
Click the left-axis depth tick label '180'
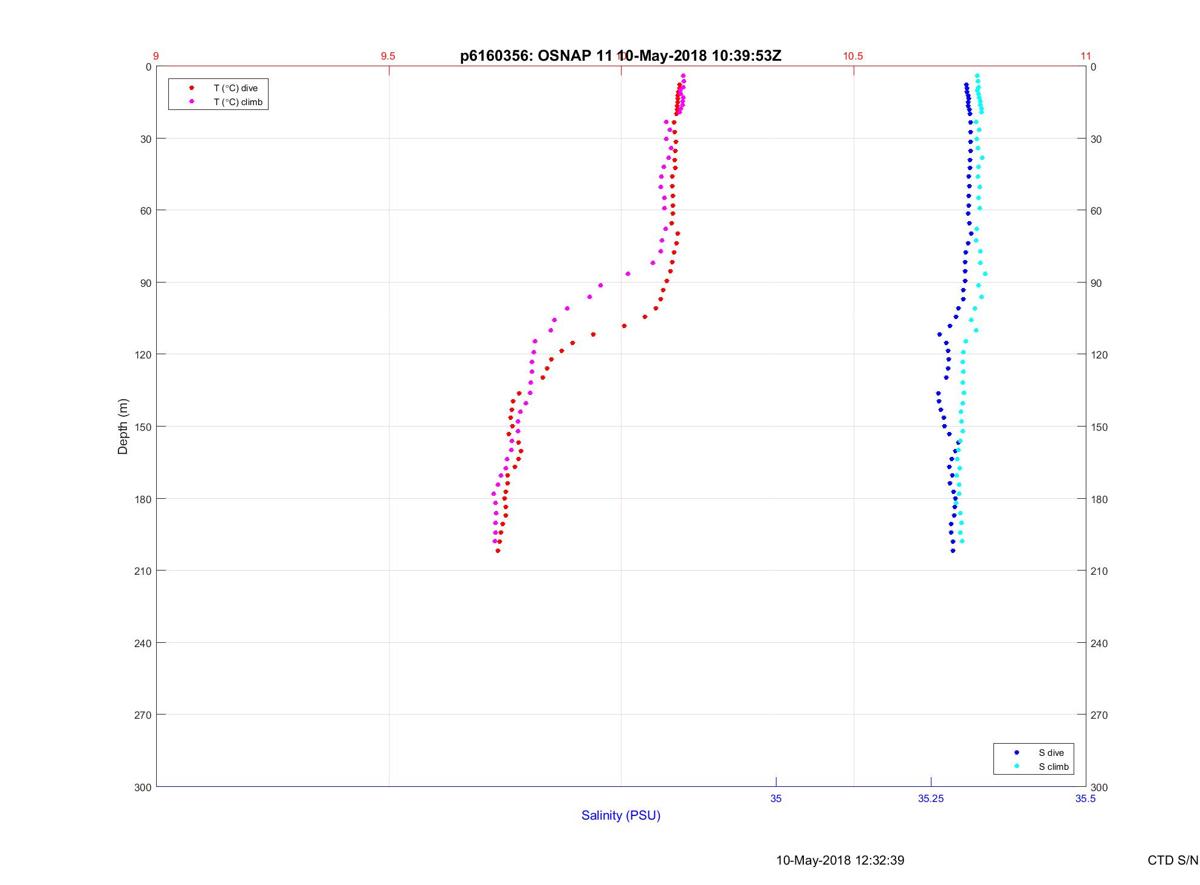[x=141, y=499]
